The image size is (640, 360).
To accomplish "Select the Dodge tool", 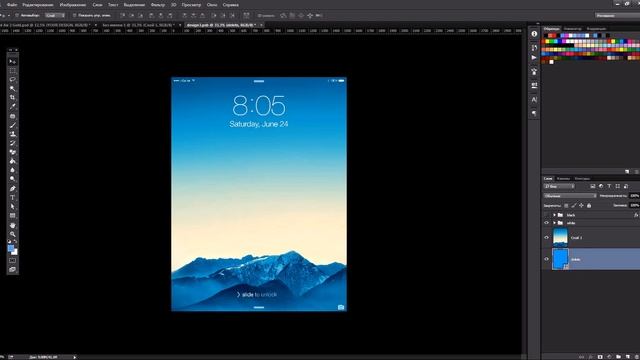I will [x=13, y=179].
